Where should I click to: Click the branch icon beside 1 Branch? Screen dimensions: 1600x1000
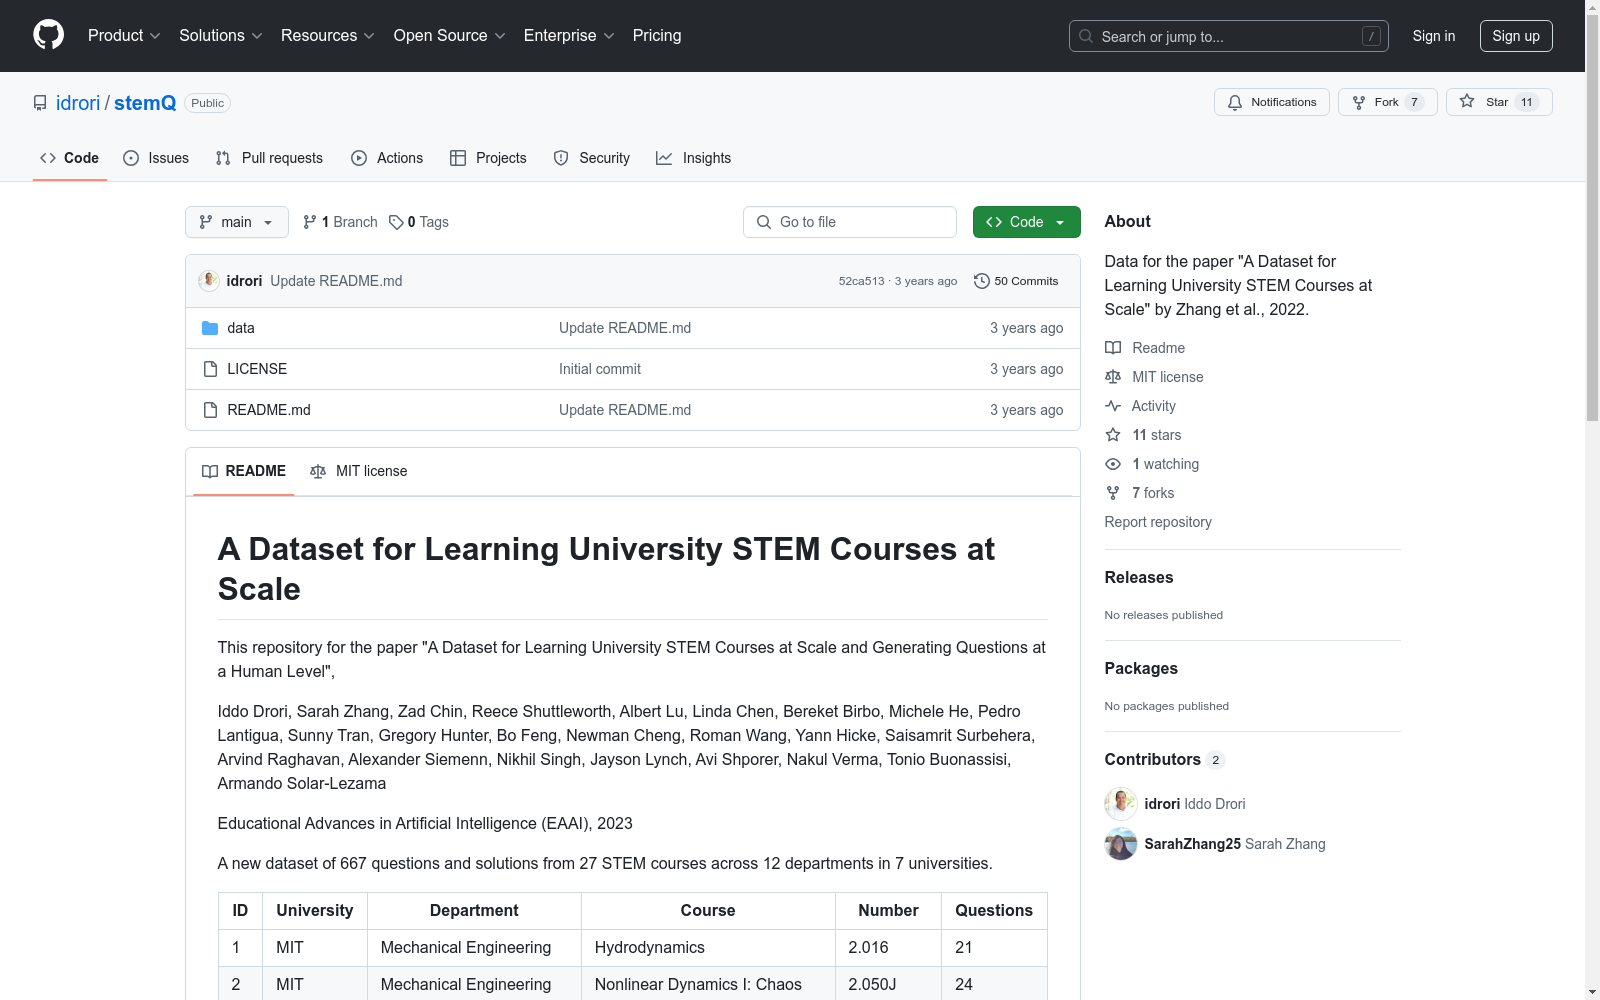coord(310,222)
